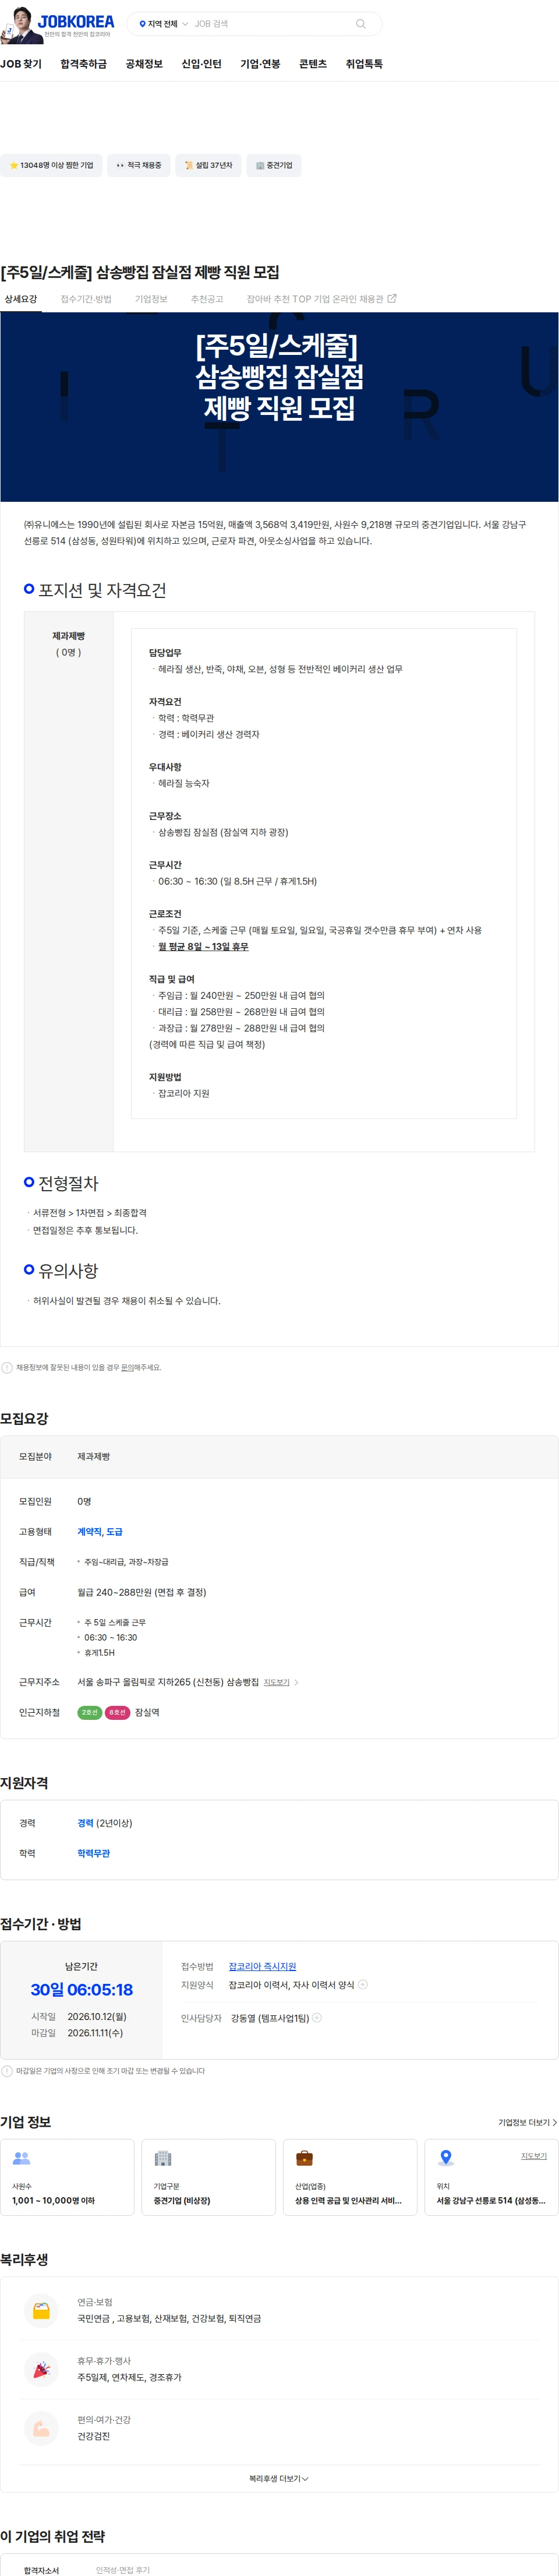Click the 학력무관 education link
The width and height of the screenshot is (559, 2576).
click(x=94, y=1853)
